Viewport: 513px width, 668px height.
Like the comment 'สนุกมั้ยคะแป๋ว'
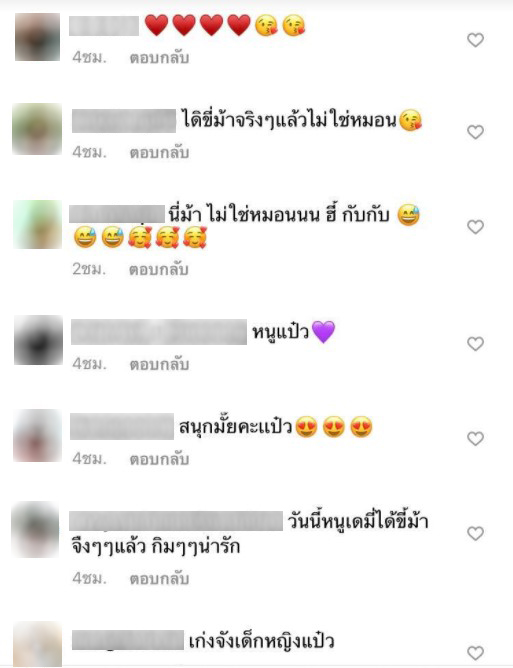pos(476,438)
